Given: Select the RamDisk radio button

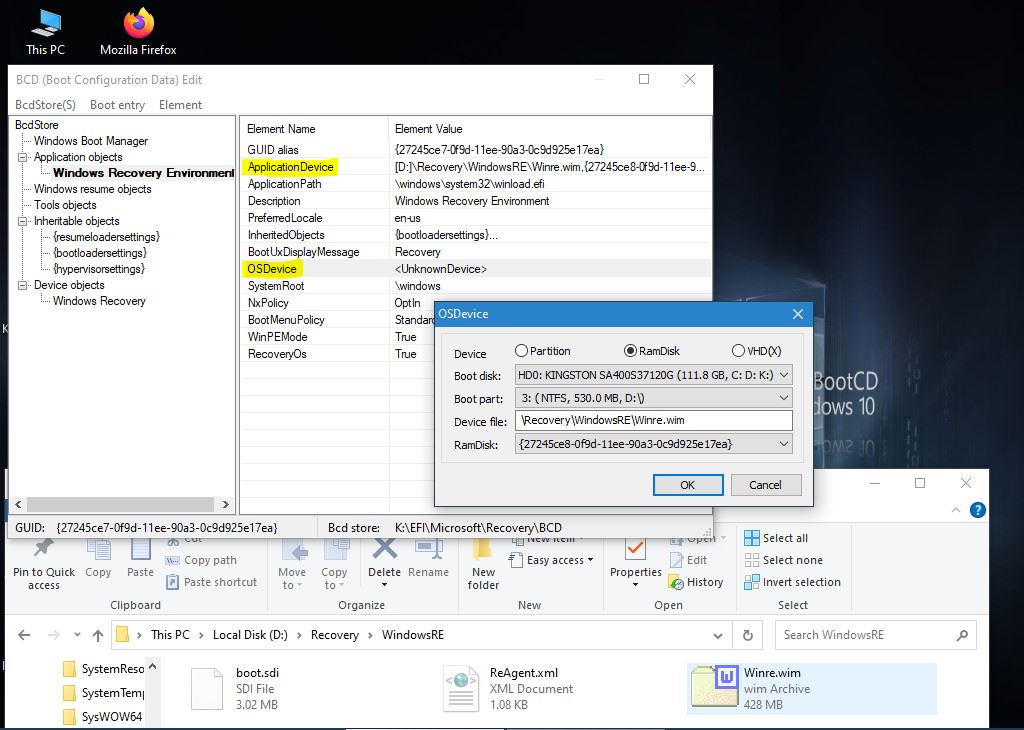Looking at the screenshot, I should click(630, 351).
